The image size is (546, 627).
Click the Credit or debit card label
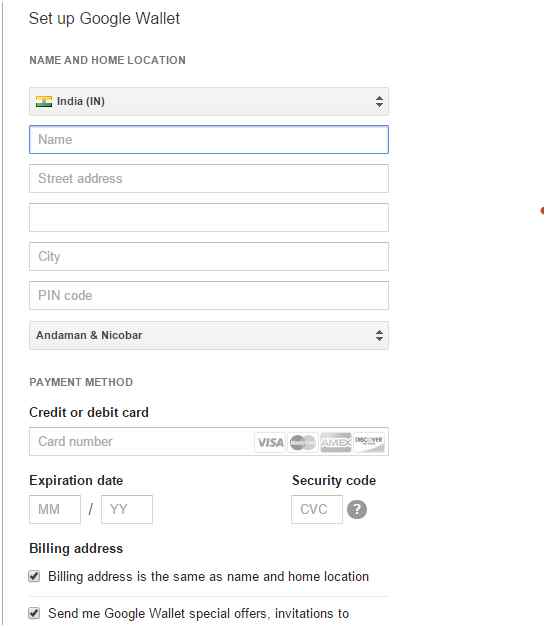click(89, 412)
